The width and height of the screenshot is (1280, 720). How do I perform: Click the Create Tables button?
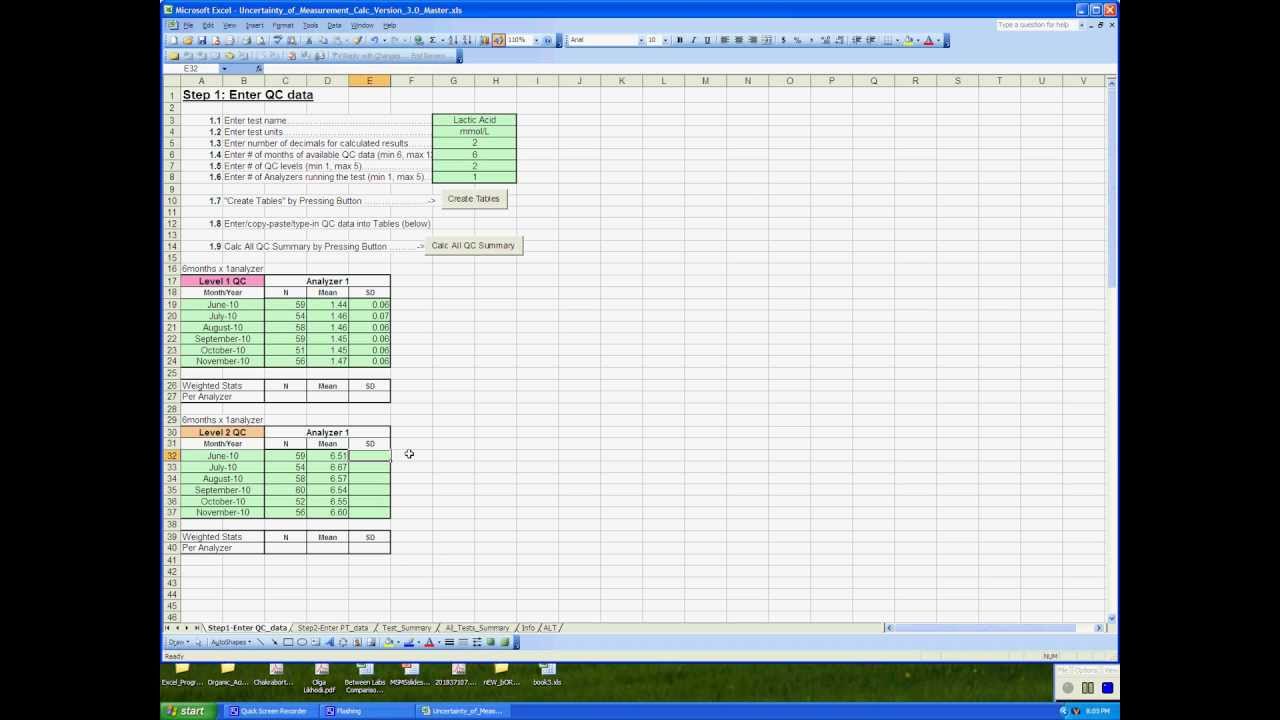[x=473, y=199]
